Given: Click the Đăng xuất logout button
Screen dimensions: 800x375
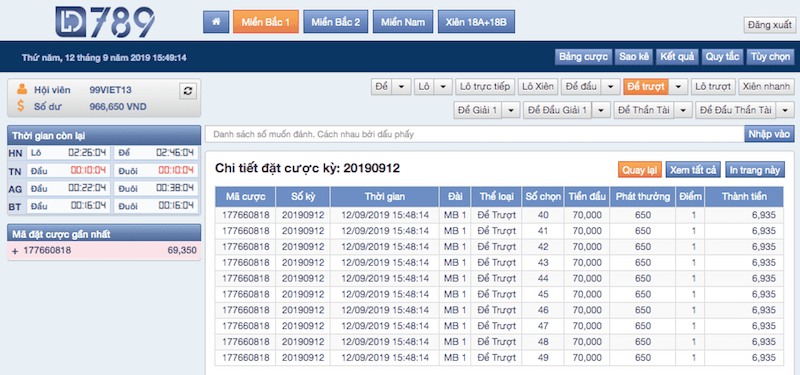Looking at the screenshot, I should coord(769,25).
